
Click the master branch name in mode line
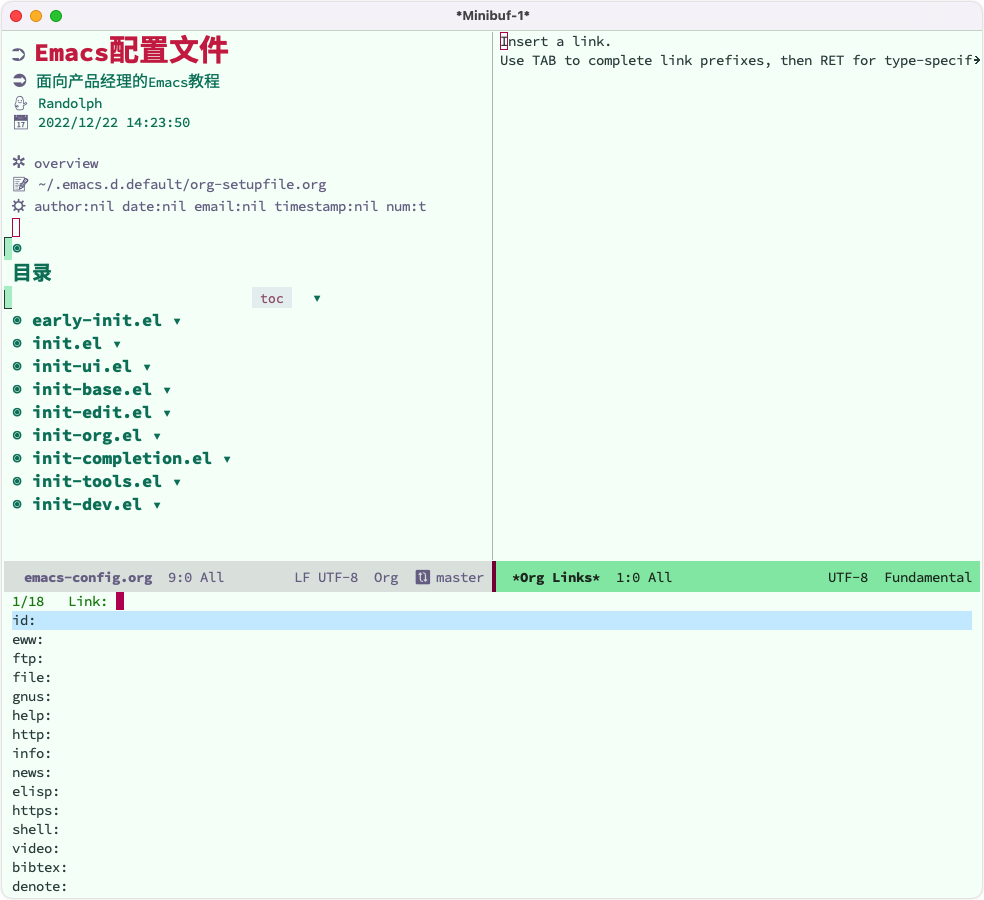459,577
